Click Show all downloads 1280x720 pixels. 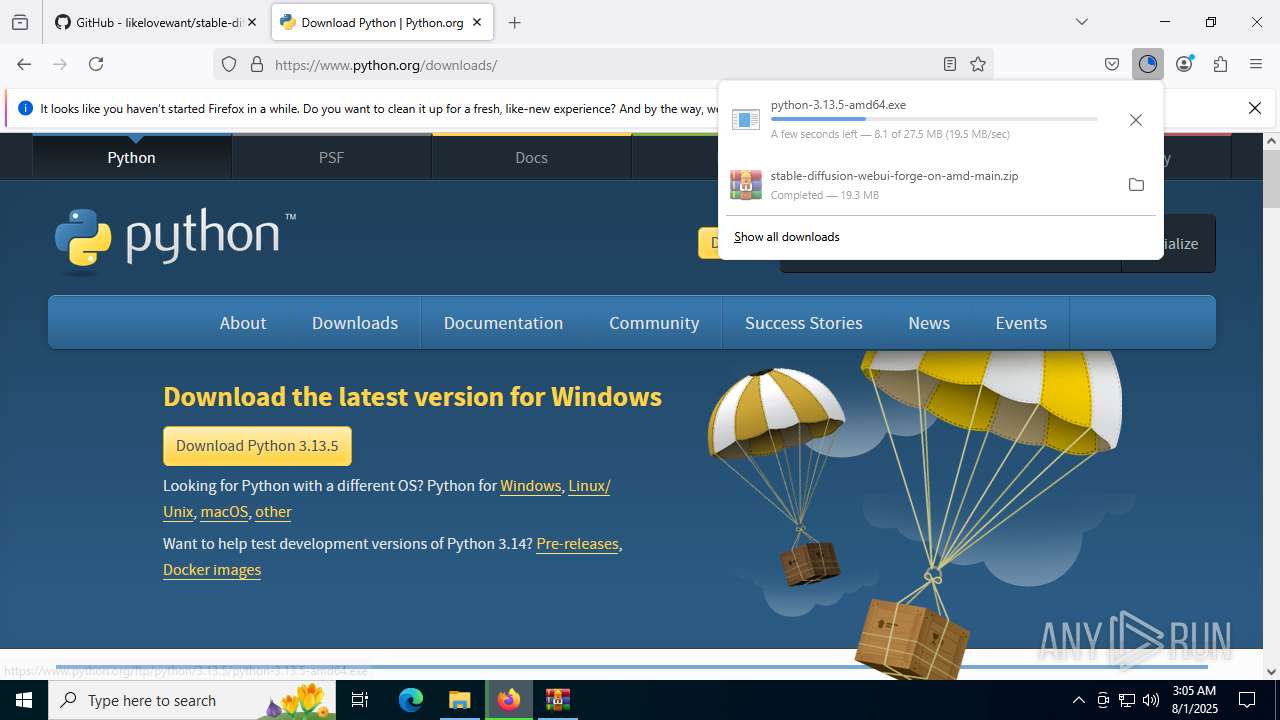pos(787,237)
